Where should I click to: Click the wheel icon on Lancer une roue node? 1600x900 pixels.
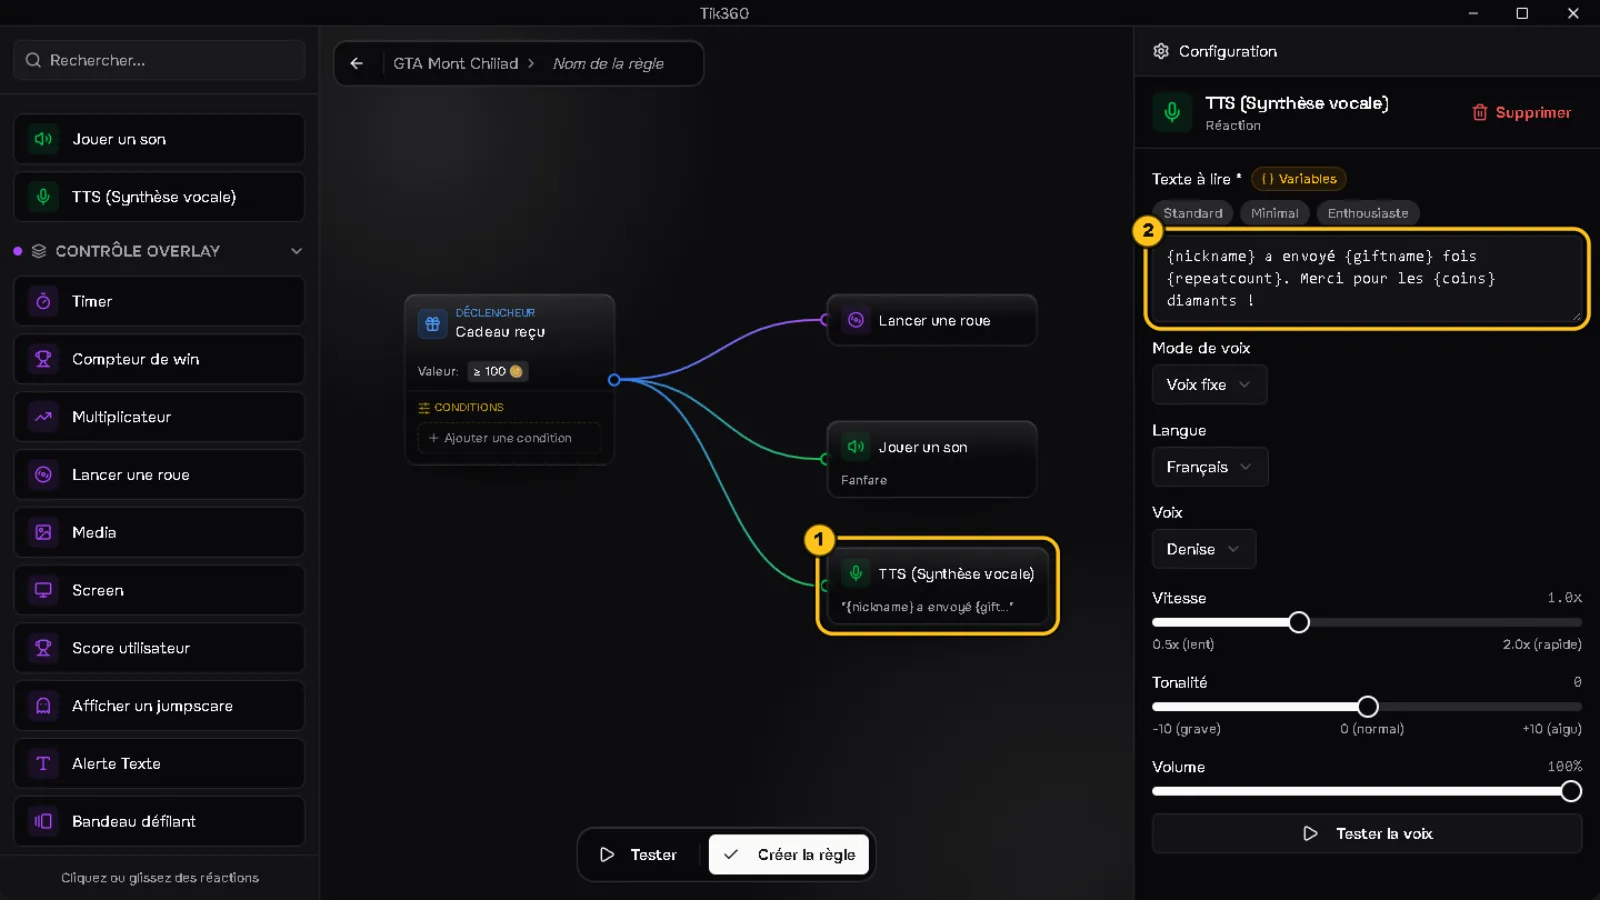tap(856, 320)
